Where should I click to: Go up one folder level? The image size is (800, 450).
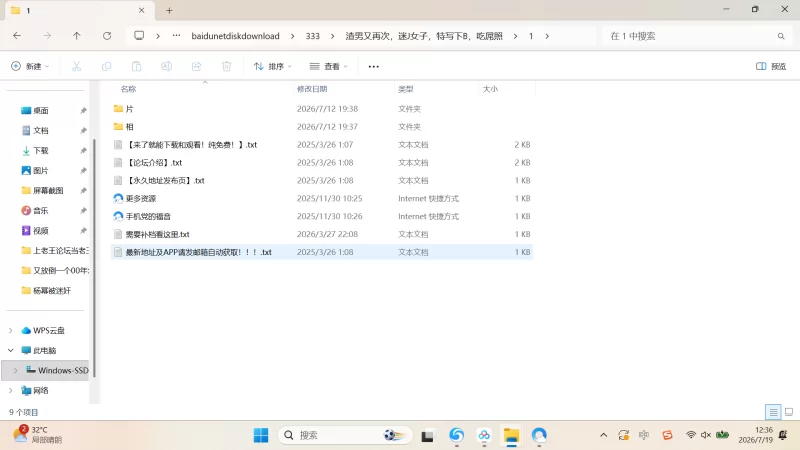(x=77, y=36)
